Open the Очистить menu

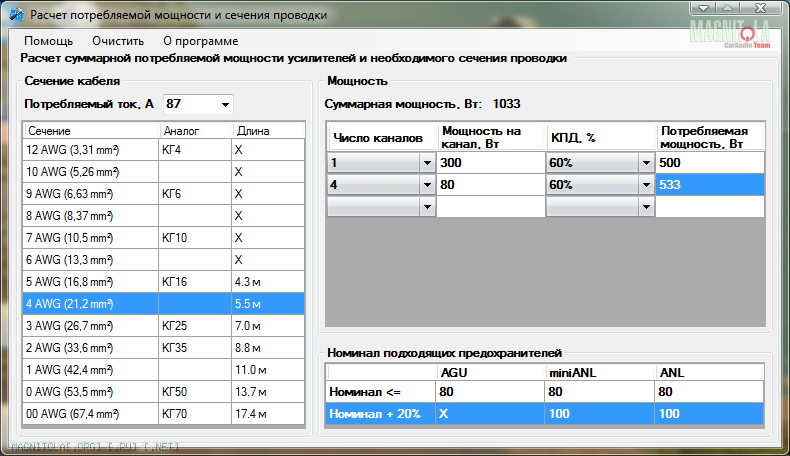(x=118, y=41)
